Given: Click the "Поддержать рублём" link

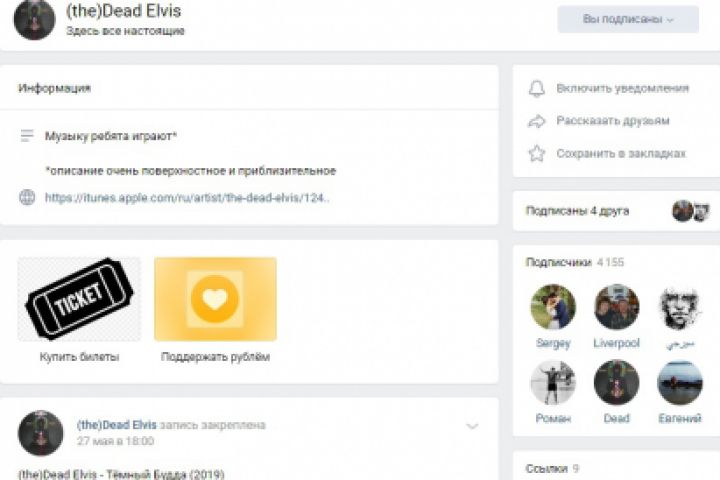Looking at the screenshot, I should point(215,356).
